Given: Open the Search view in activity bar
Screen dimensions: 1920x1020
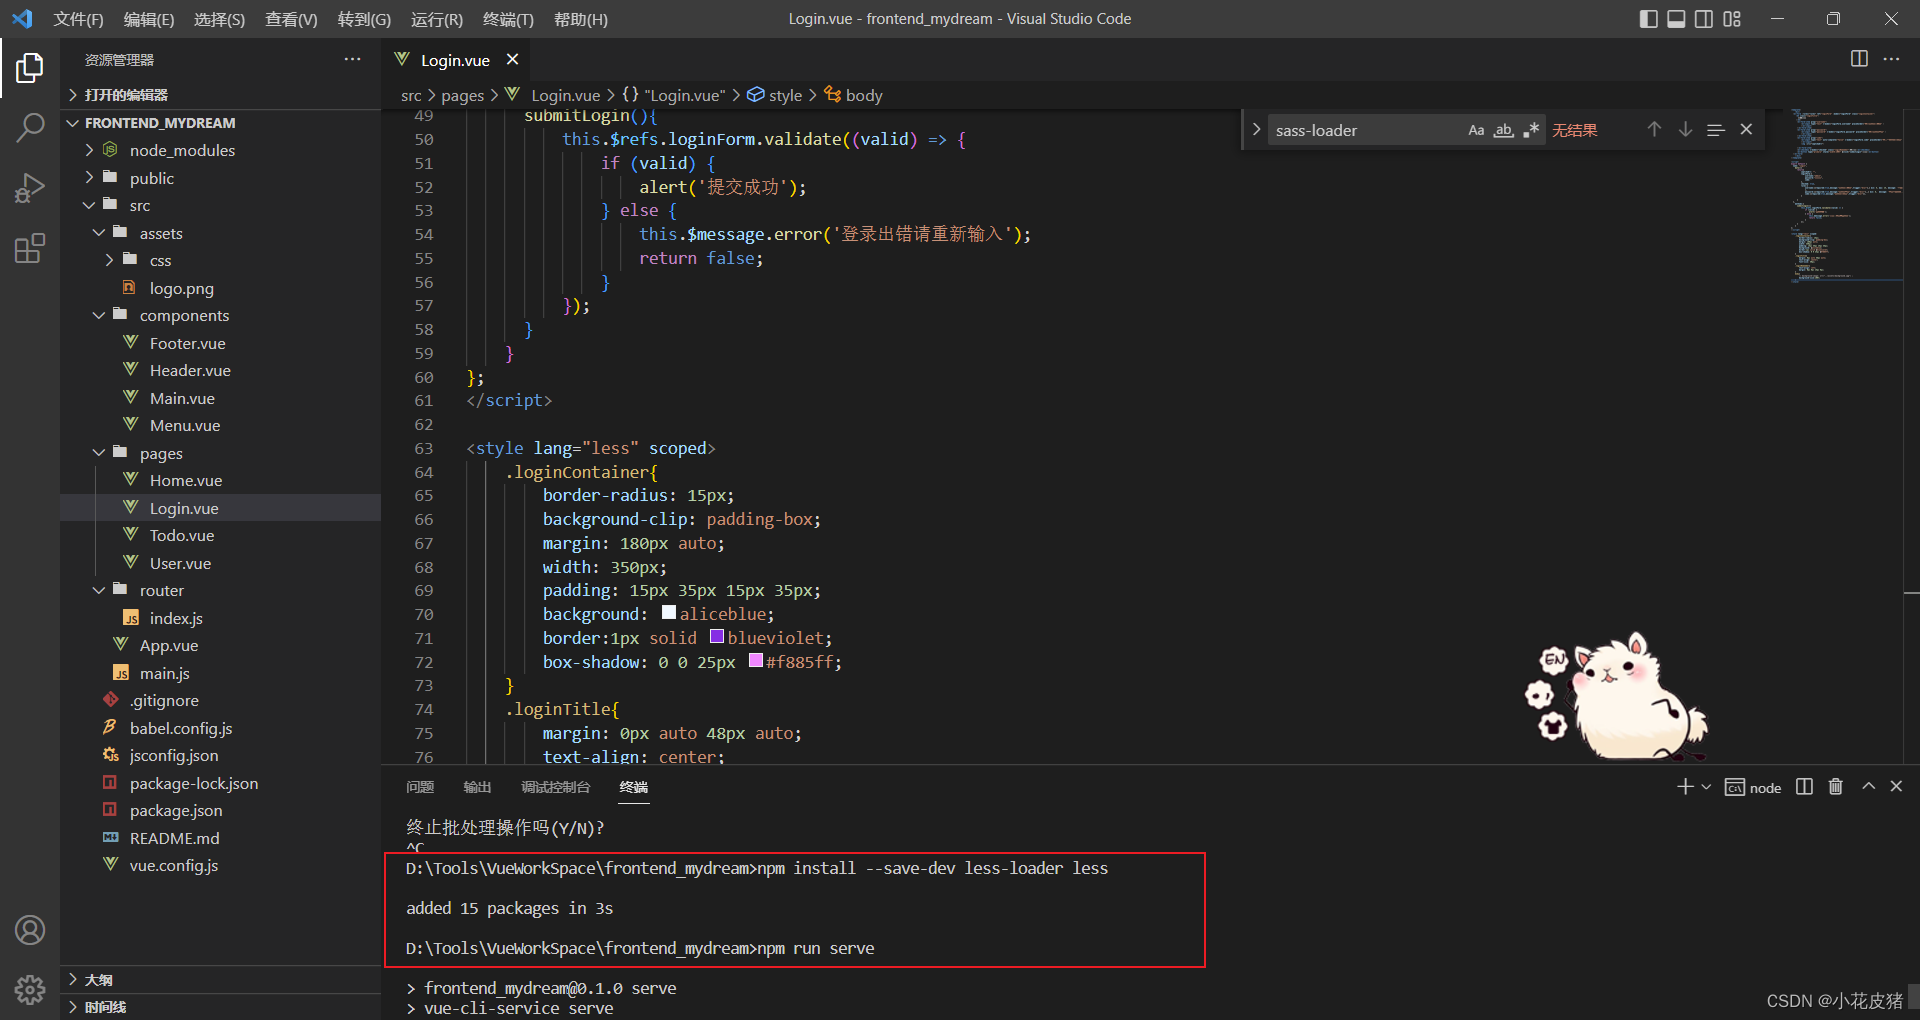Looking at the screenshot, I should [x=30, y=128].
